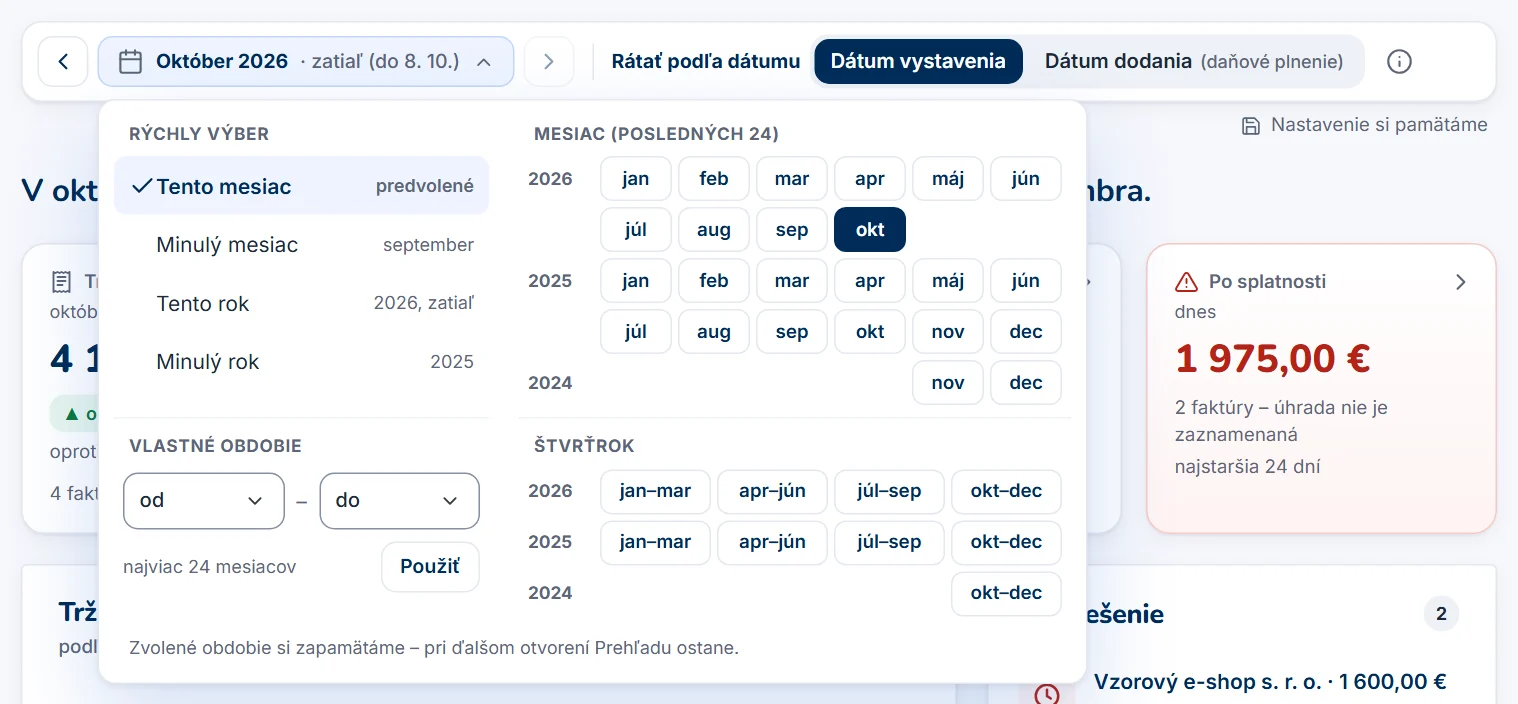This screenshot has height=704, width=1518.
Task: Pick okt 2025 month
Action: [870, 332]
